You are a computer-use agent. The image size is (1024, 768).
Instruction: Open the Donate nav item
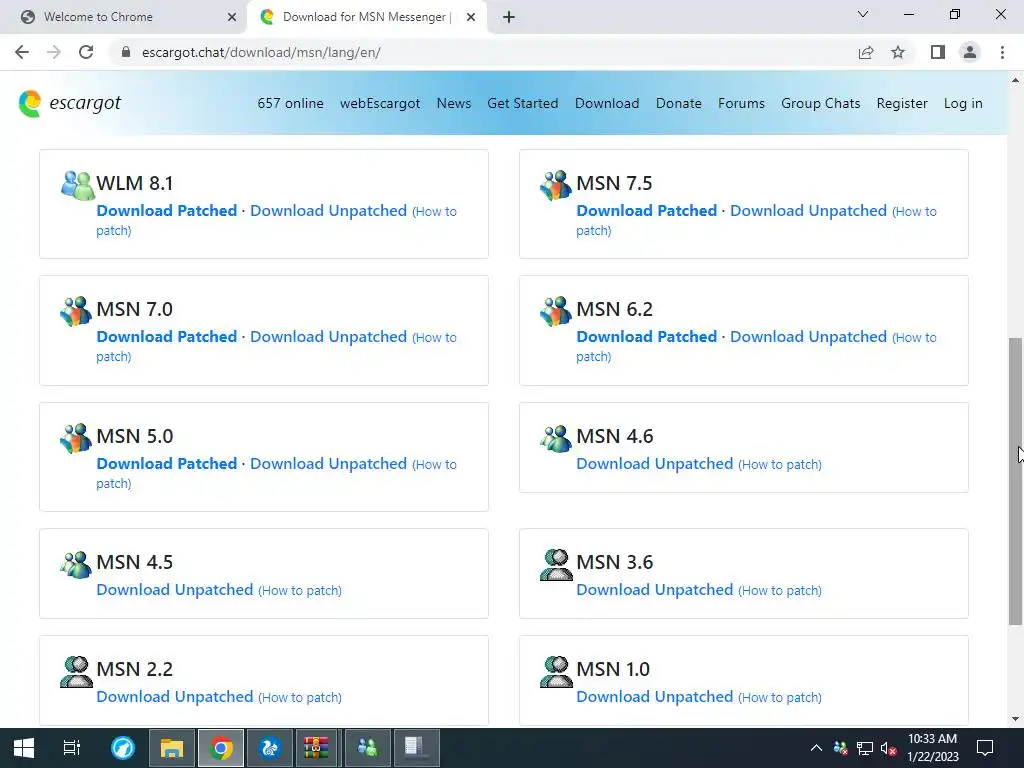point(679,103)
